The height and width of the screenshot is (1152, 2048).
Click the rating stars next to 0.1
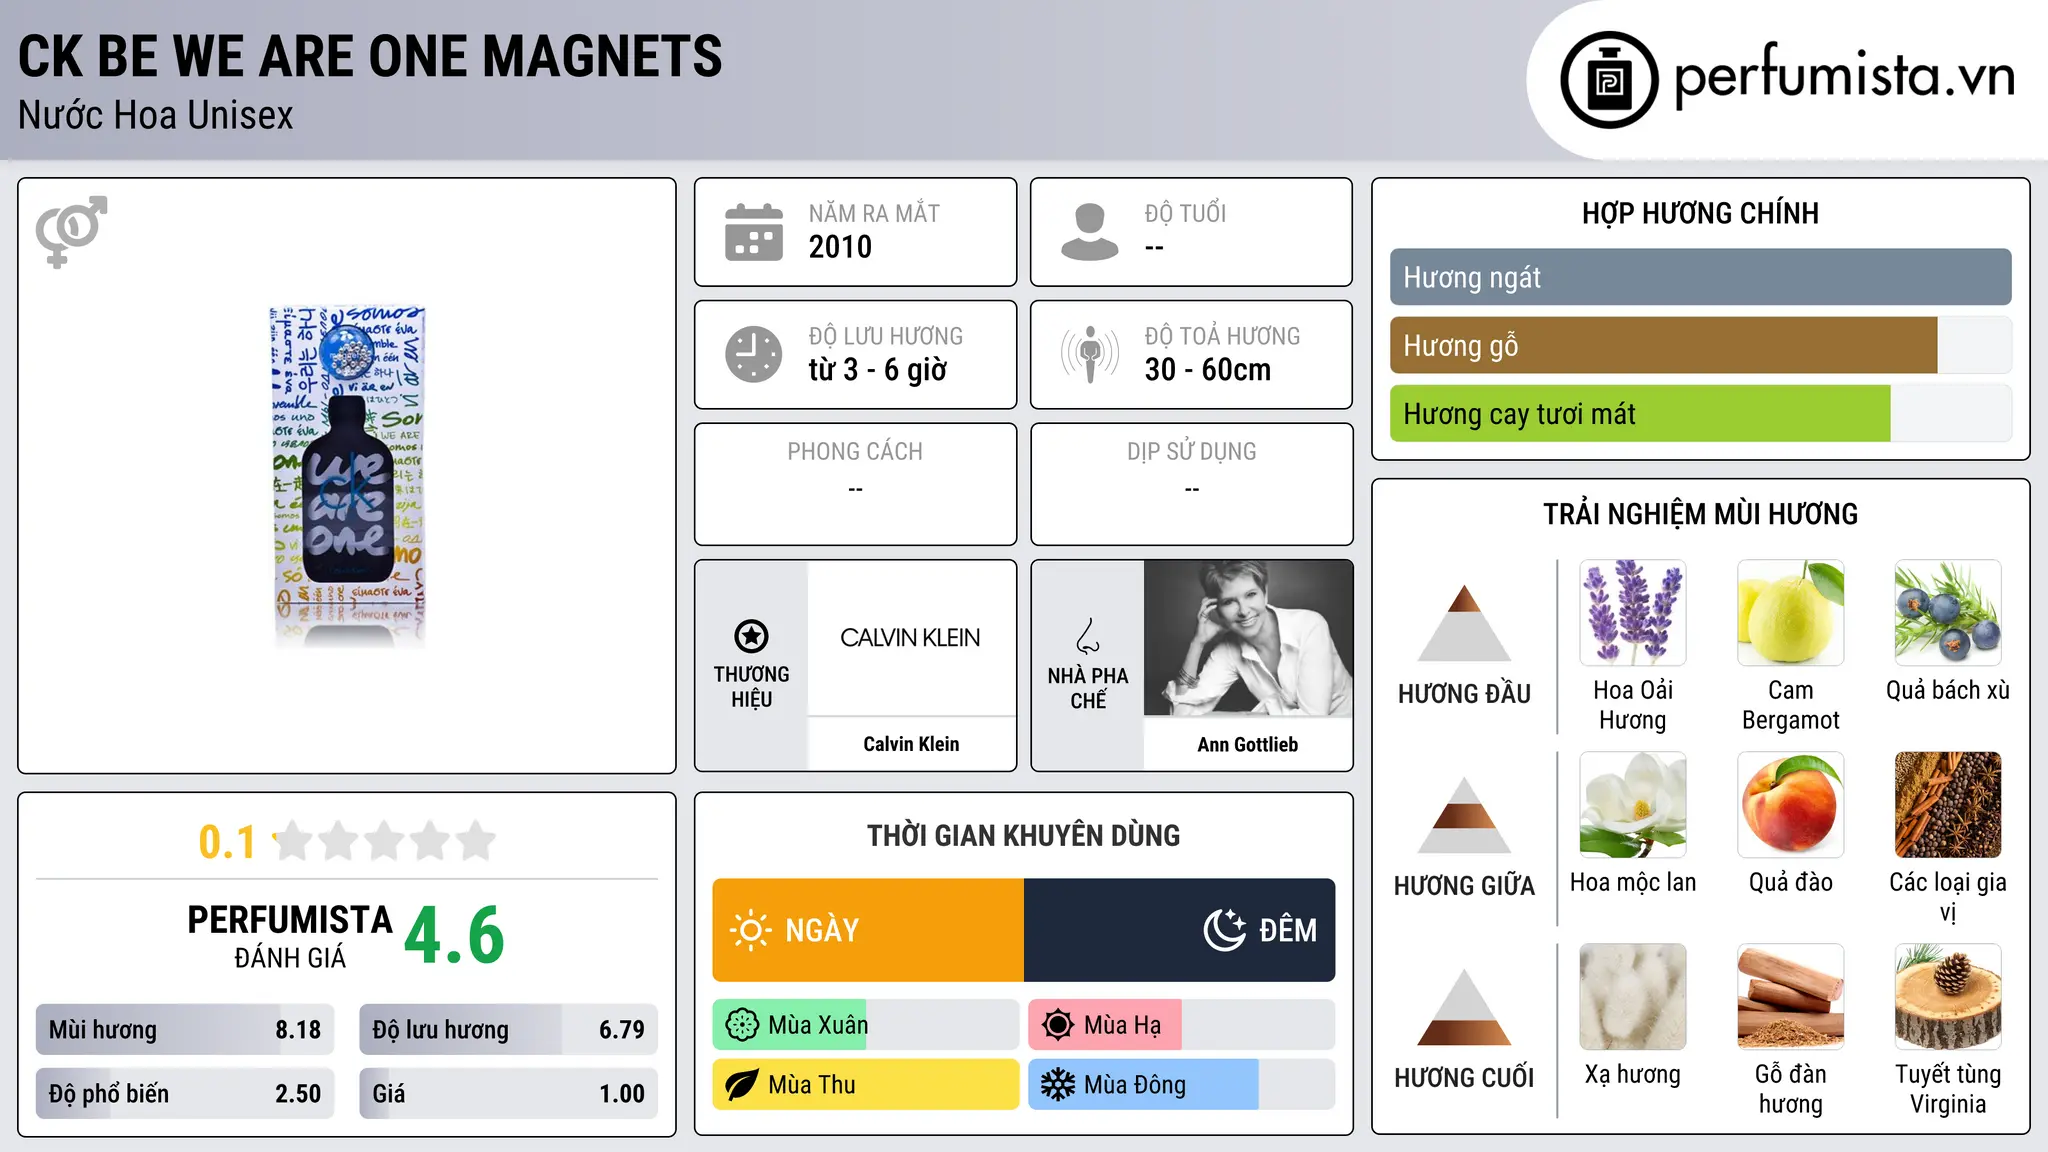point(384,841)
